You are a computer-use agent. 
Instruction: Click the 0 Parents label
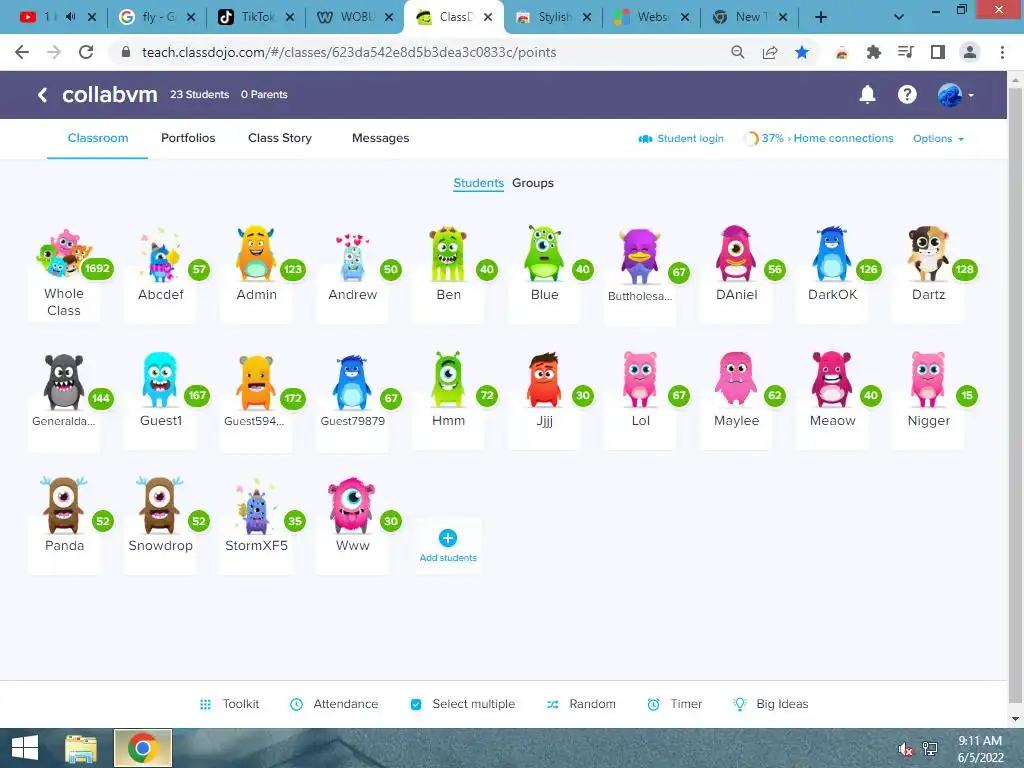tap(264, 94)
